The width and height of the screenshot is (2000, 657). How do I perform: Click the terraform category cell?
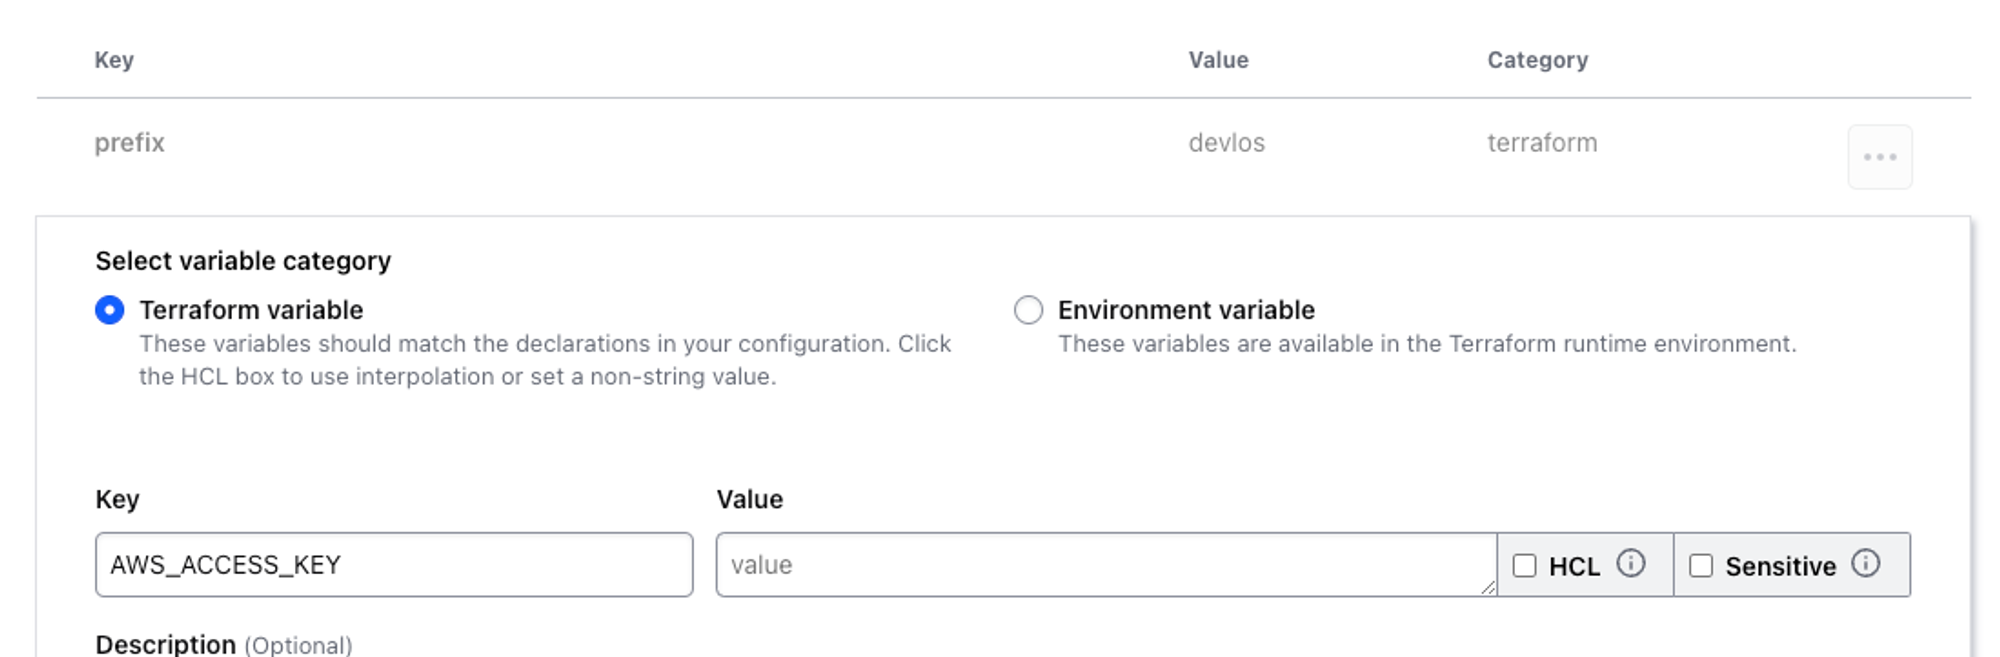pos(1542,143)
